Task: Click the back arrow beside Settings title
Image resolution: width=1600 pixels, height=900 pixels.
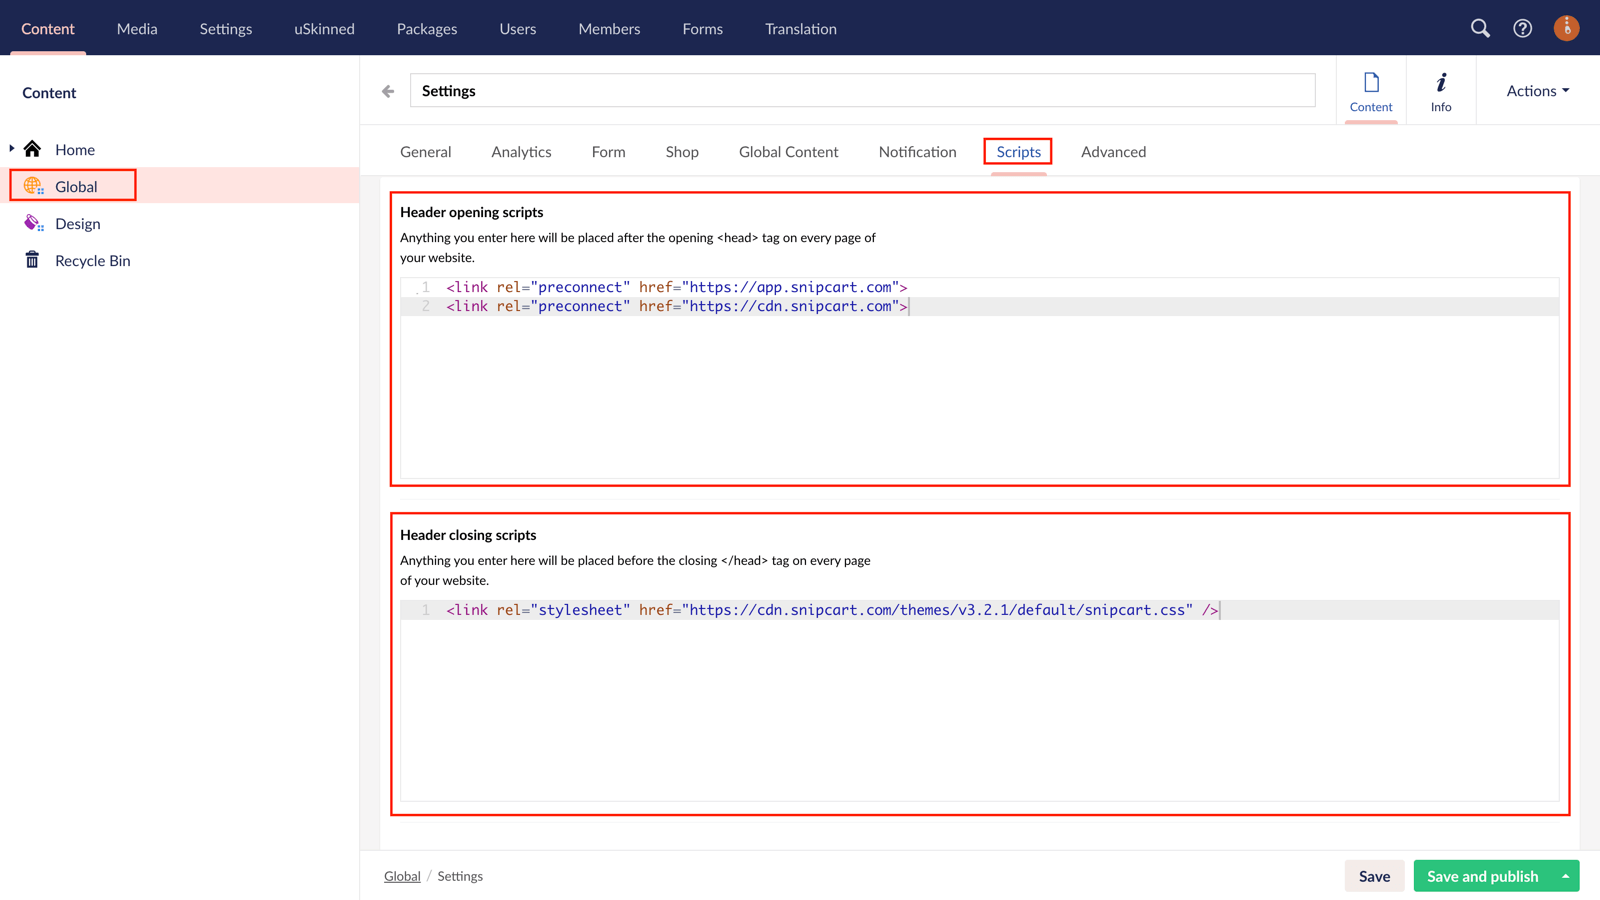Action: [387, 90]
